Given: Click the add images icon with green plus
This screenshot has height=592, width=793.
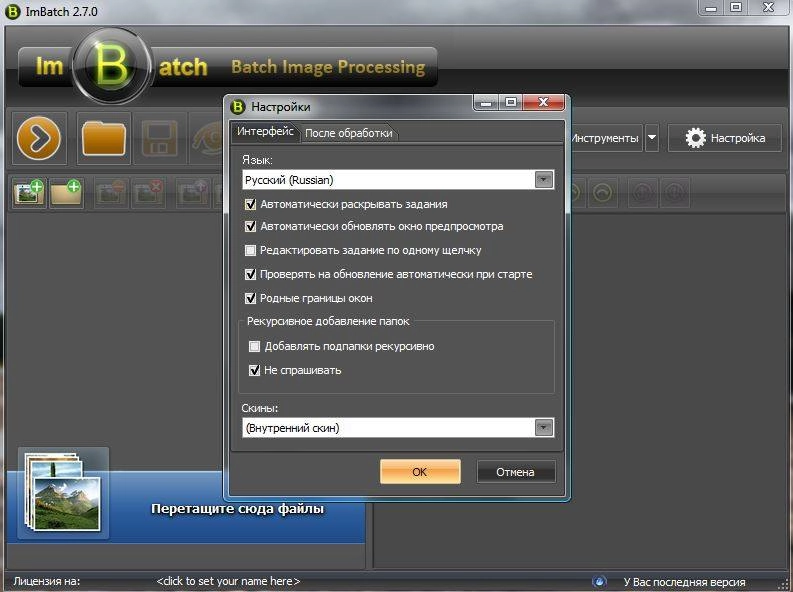Looking at the screenshot, I should (29, 193).
